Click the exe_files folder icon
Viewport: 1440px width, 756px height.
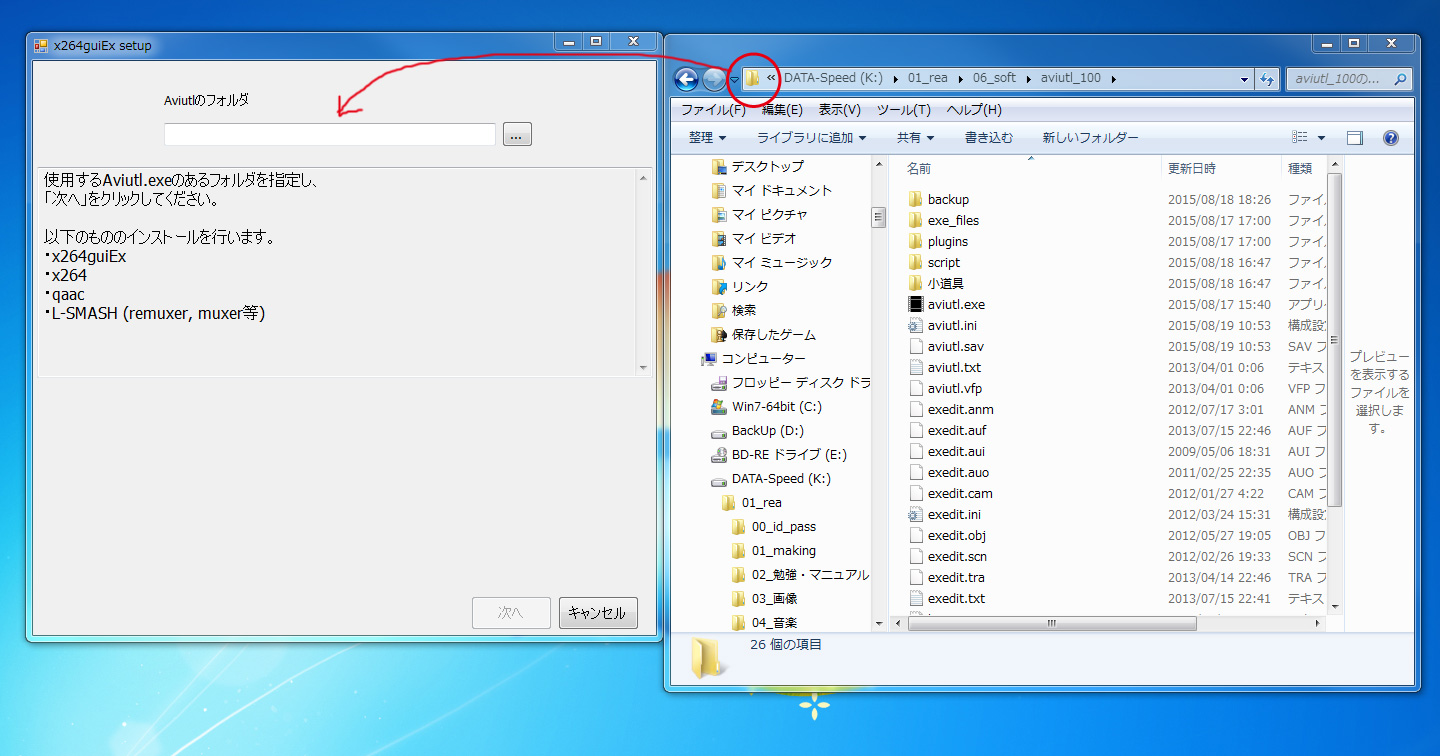[916, 220]
